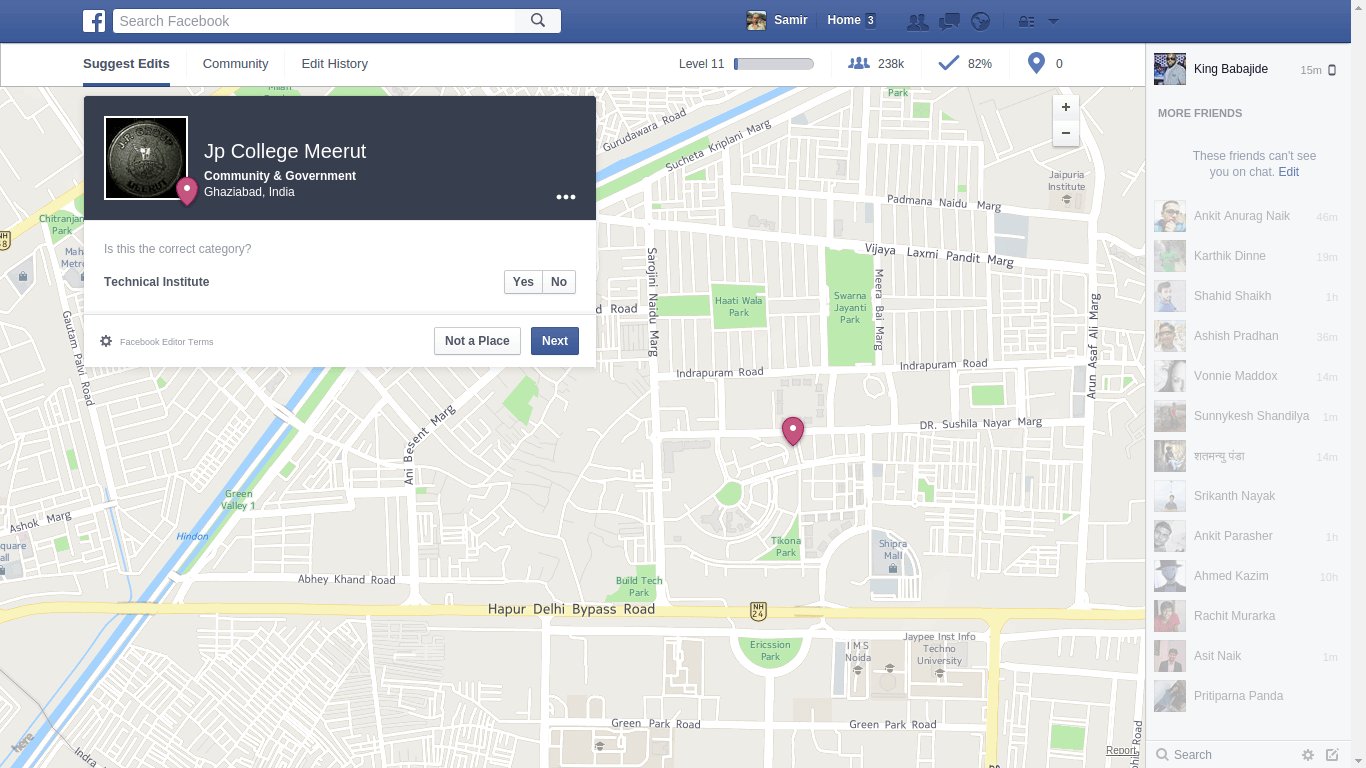Click the search magnifier button
Viewport: 1366px width, 768px height.
point(538,21)
